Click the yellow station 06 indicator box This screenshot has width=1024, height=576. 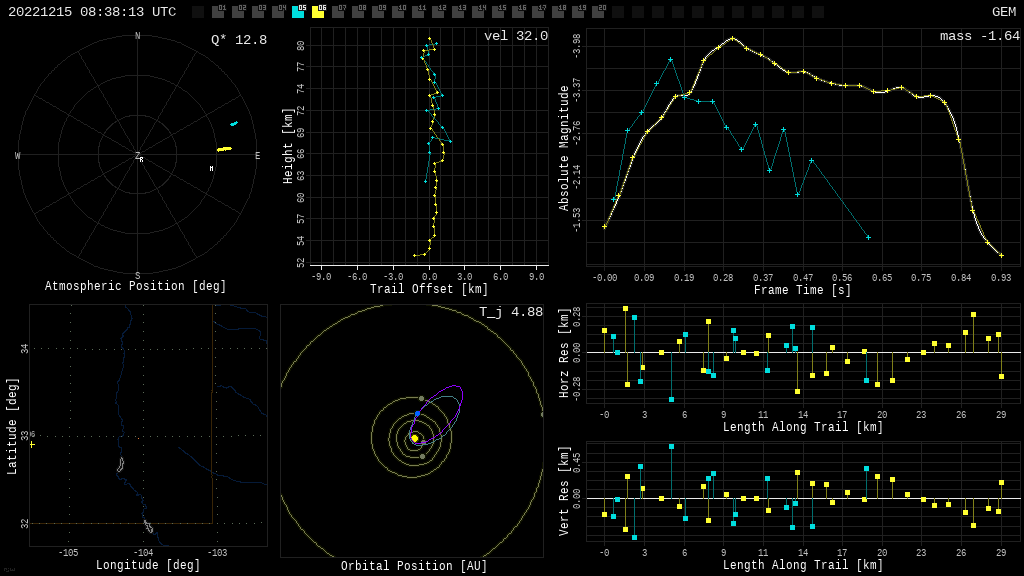[x=318, y=12]
